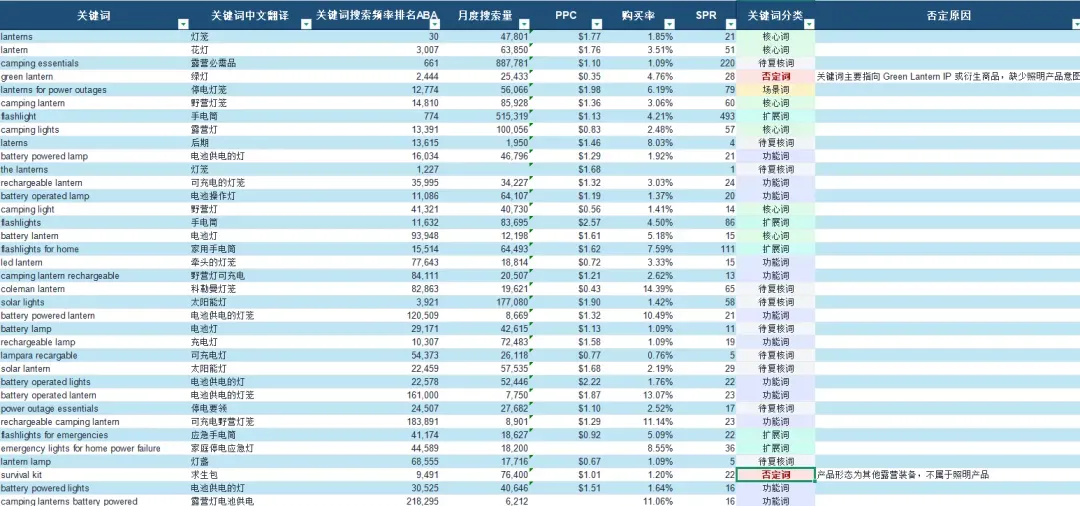
Task: Open the 关键词分类 column filter dropdown
Action: pyautogui.click(x=809, y=24)
